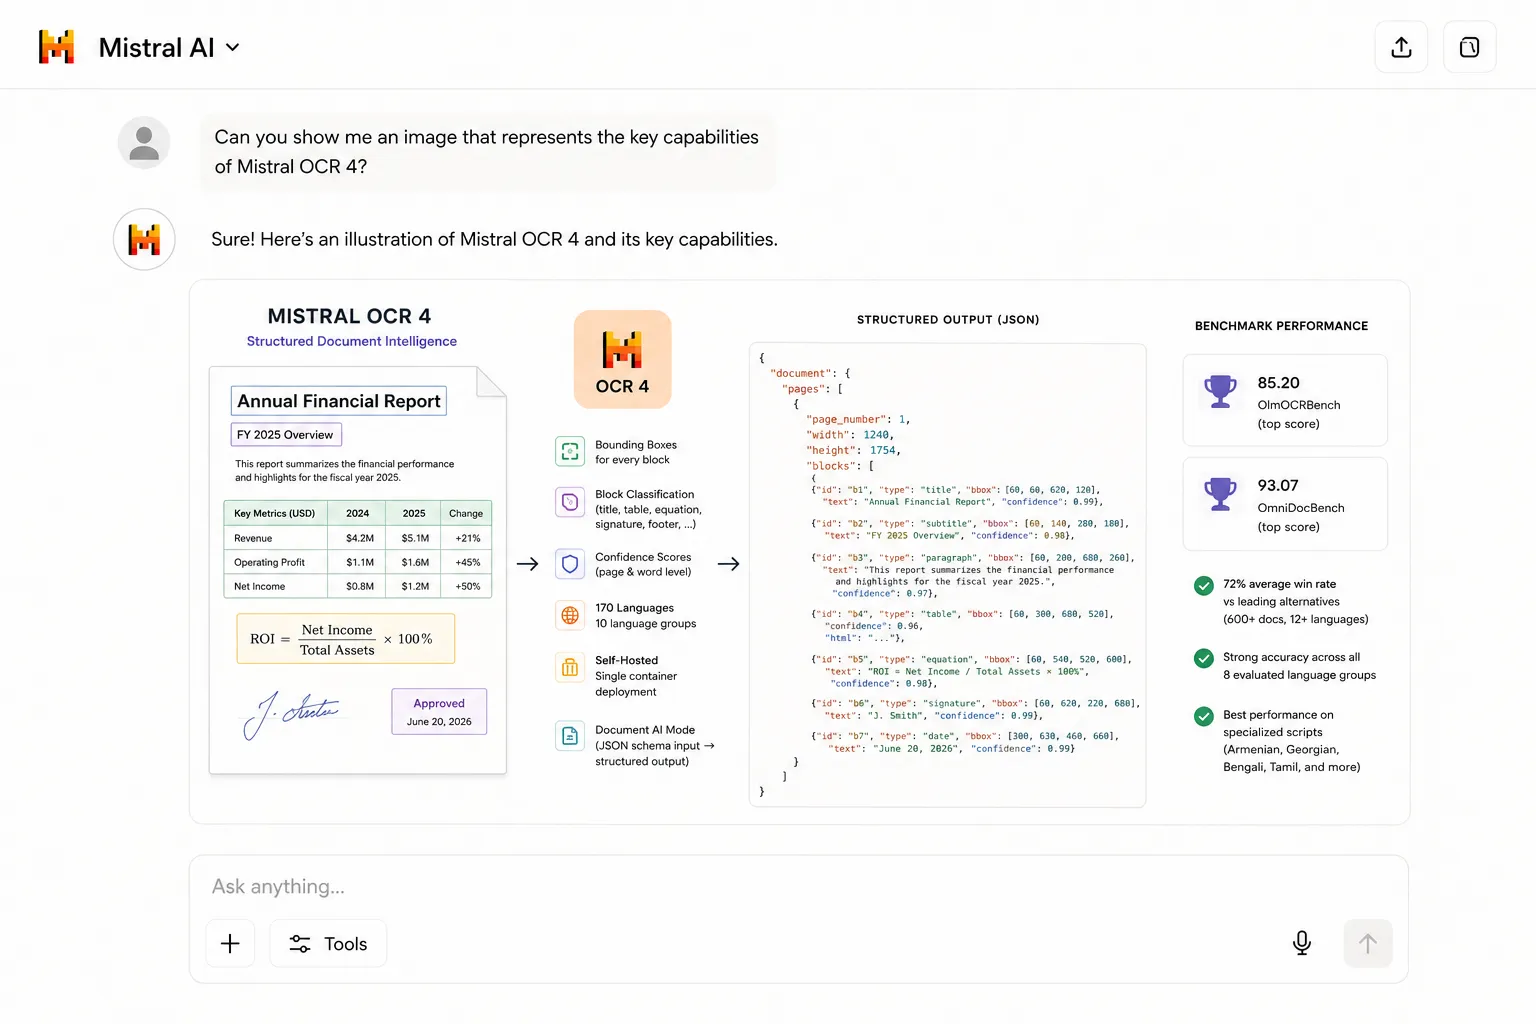This screenshot has width=1536, height=1024.
Task: Click the OlmOCRBench label
Action: (x=1299, y=405)
